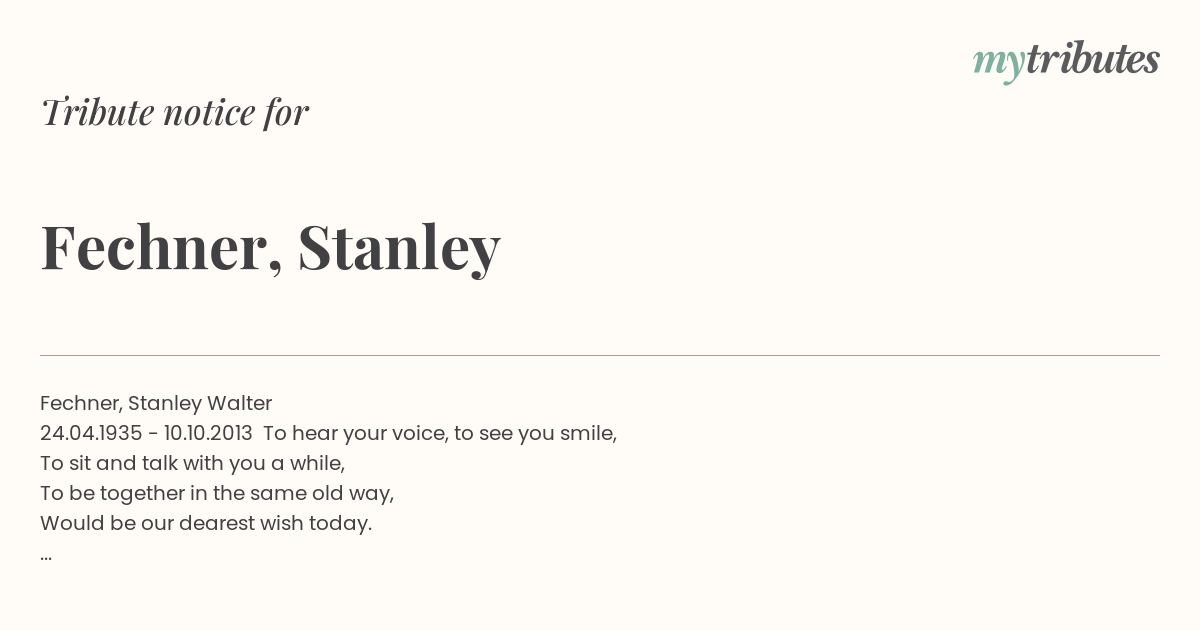The image size is (1200, 630).
Task: Click the line 'To sit and talk with you a while'
Action: click(x=192, y=463)
